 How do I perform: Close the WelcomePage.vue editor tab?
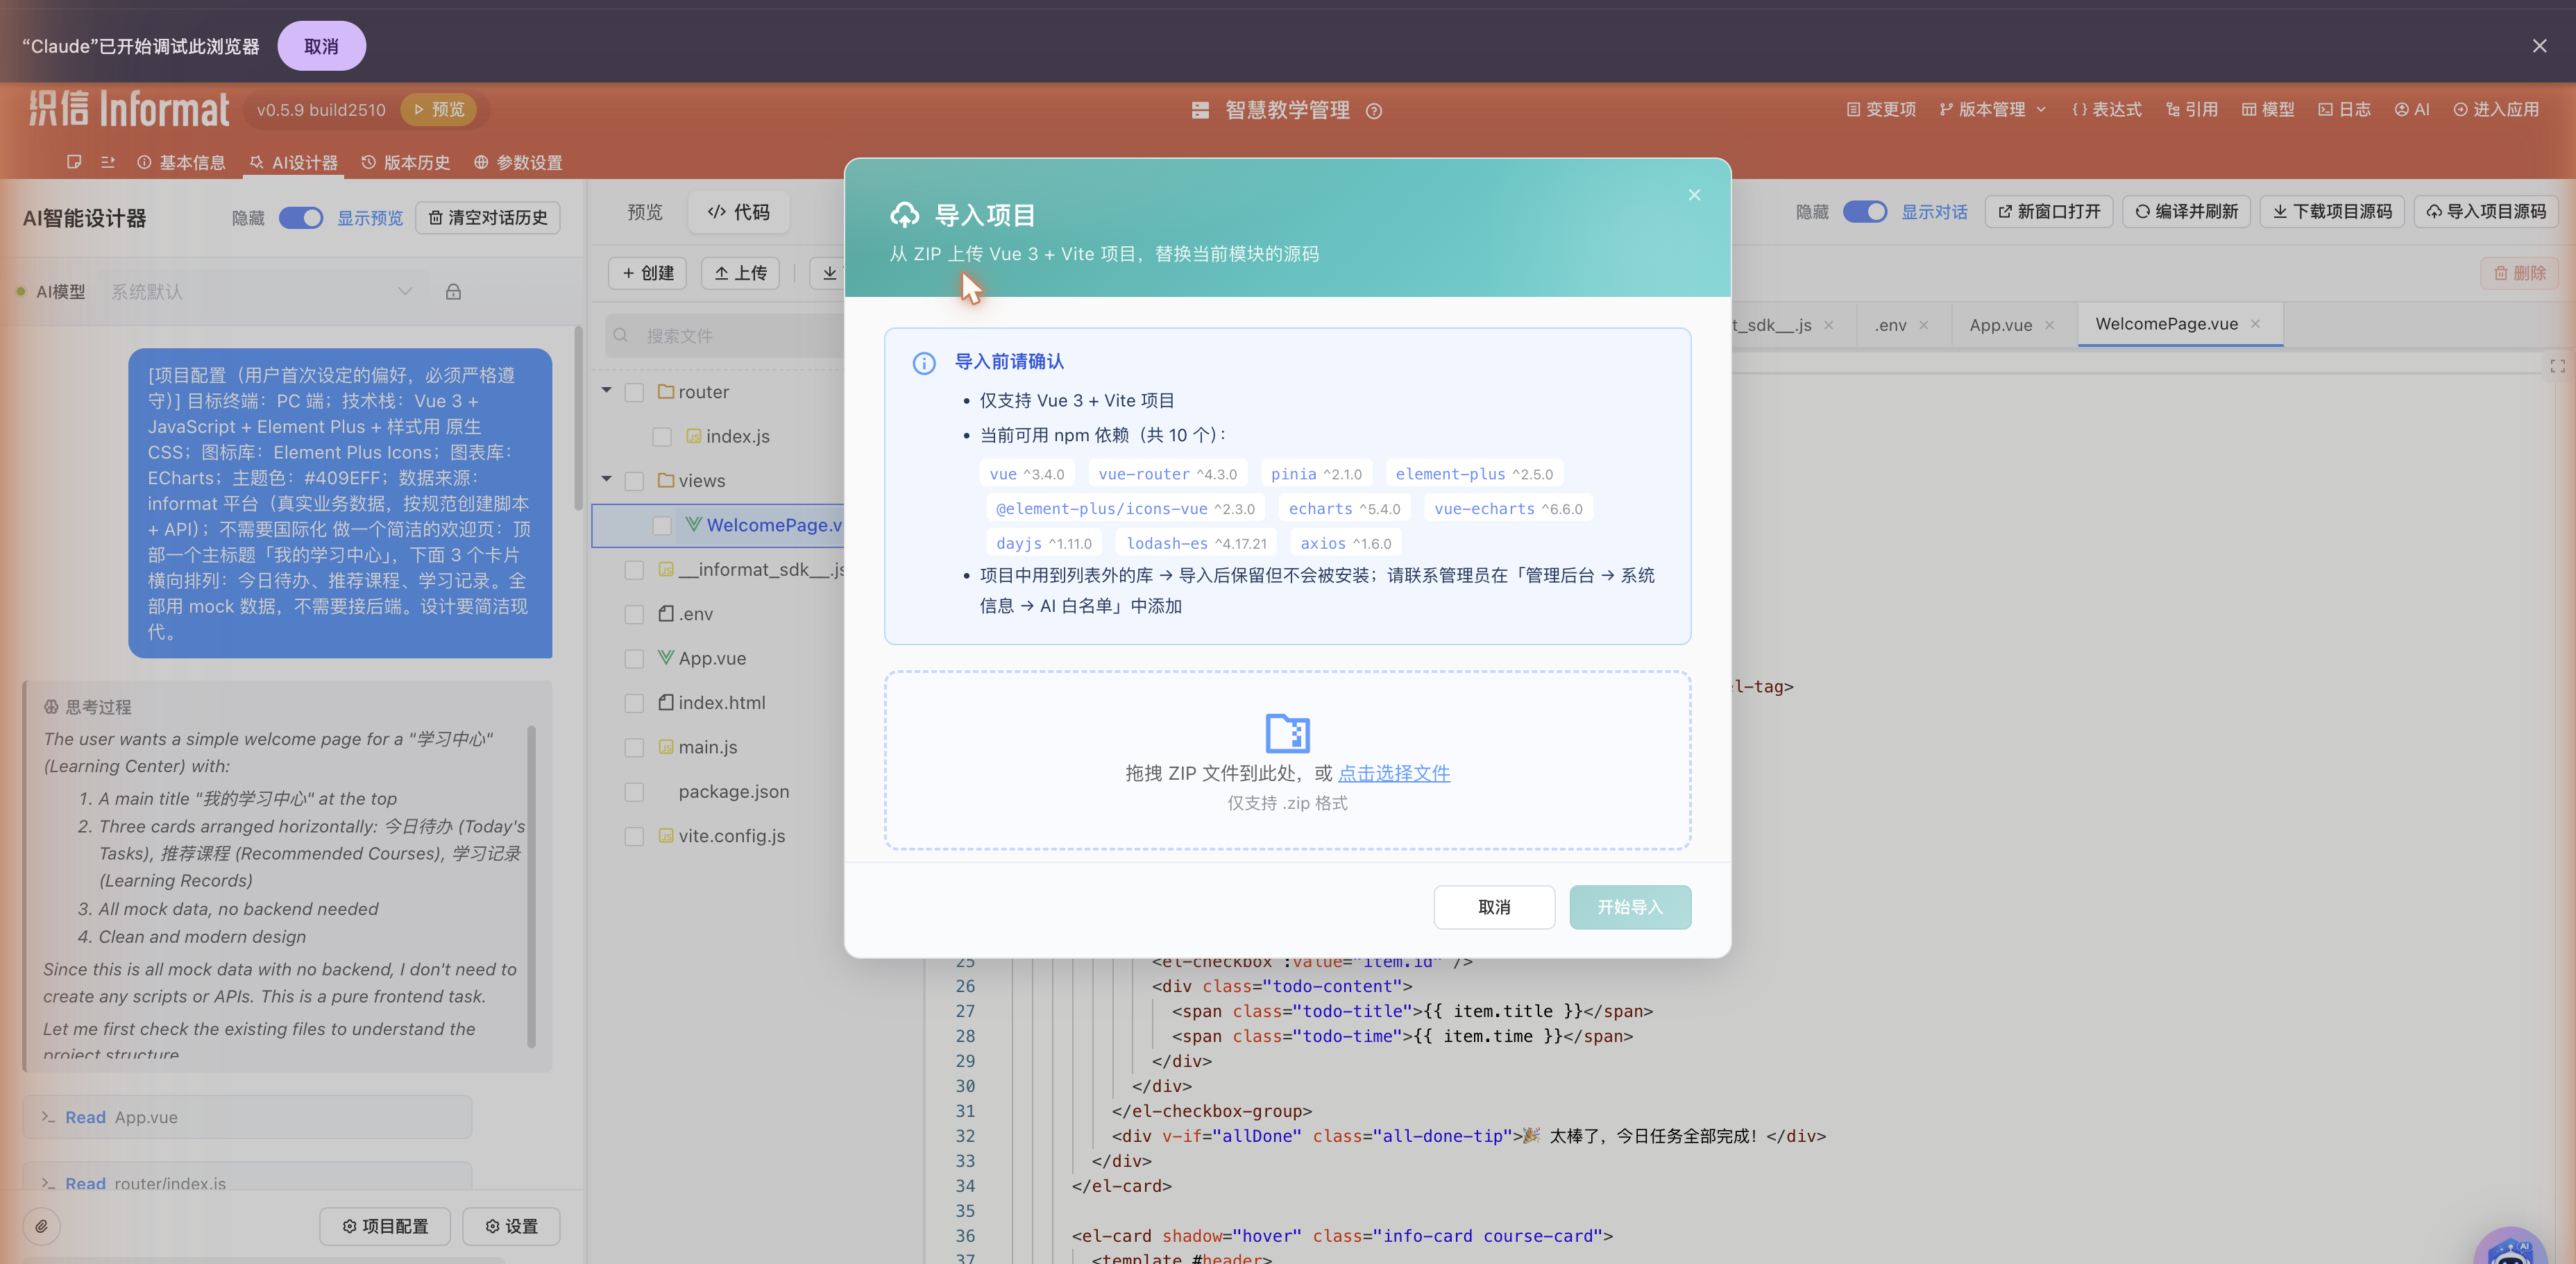(2255, 324)
